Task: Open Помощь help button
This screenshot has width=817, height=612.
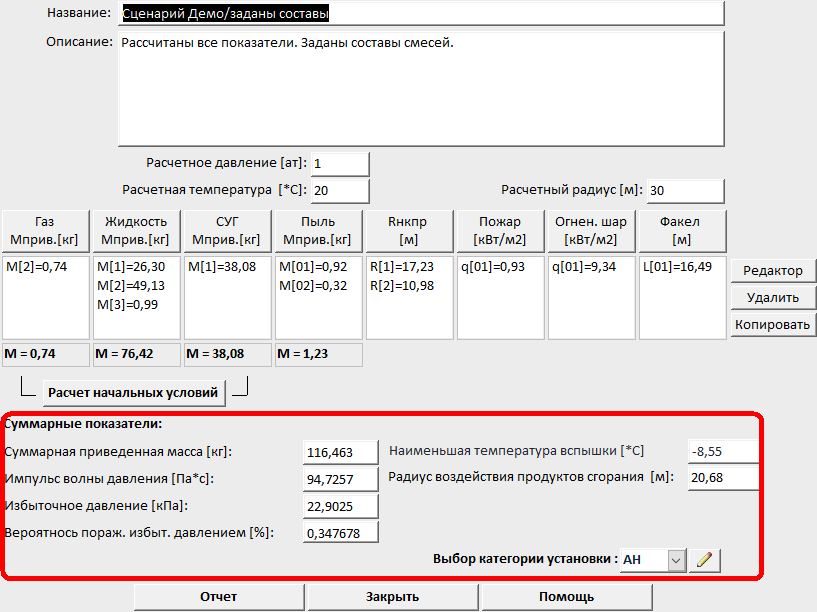Action: pyautogui.click(x=567, y=597)
